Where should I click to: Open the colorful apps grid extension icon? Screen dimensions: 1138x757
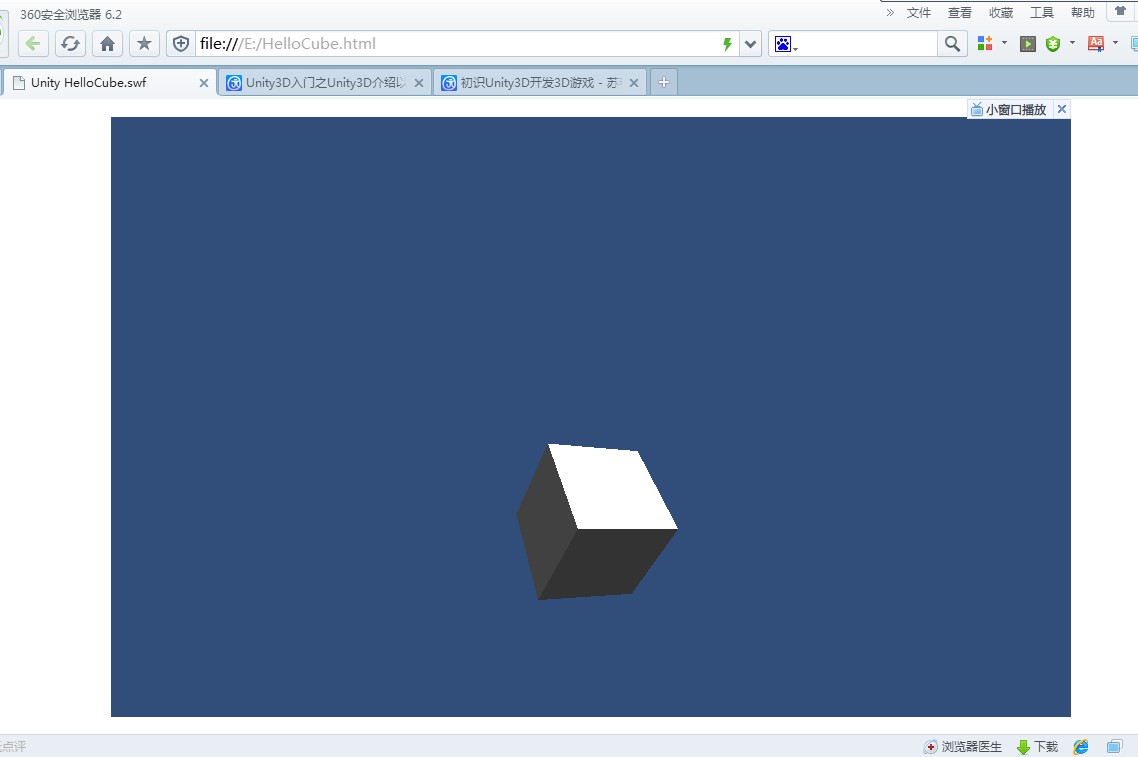[x=985, y=44]
